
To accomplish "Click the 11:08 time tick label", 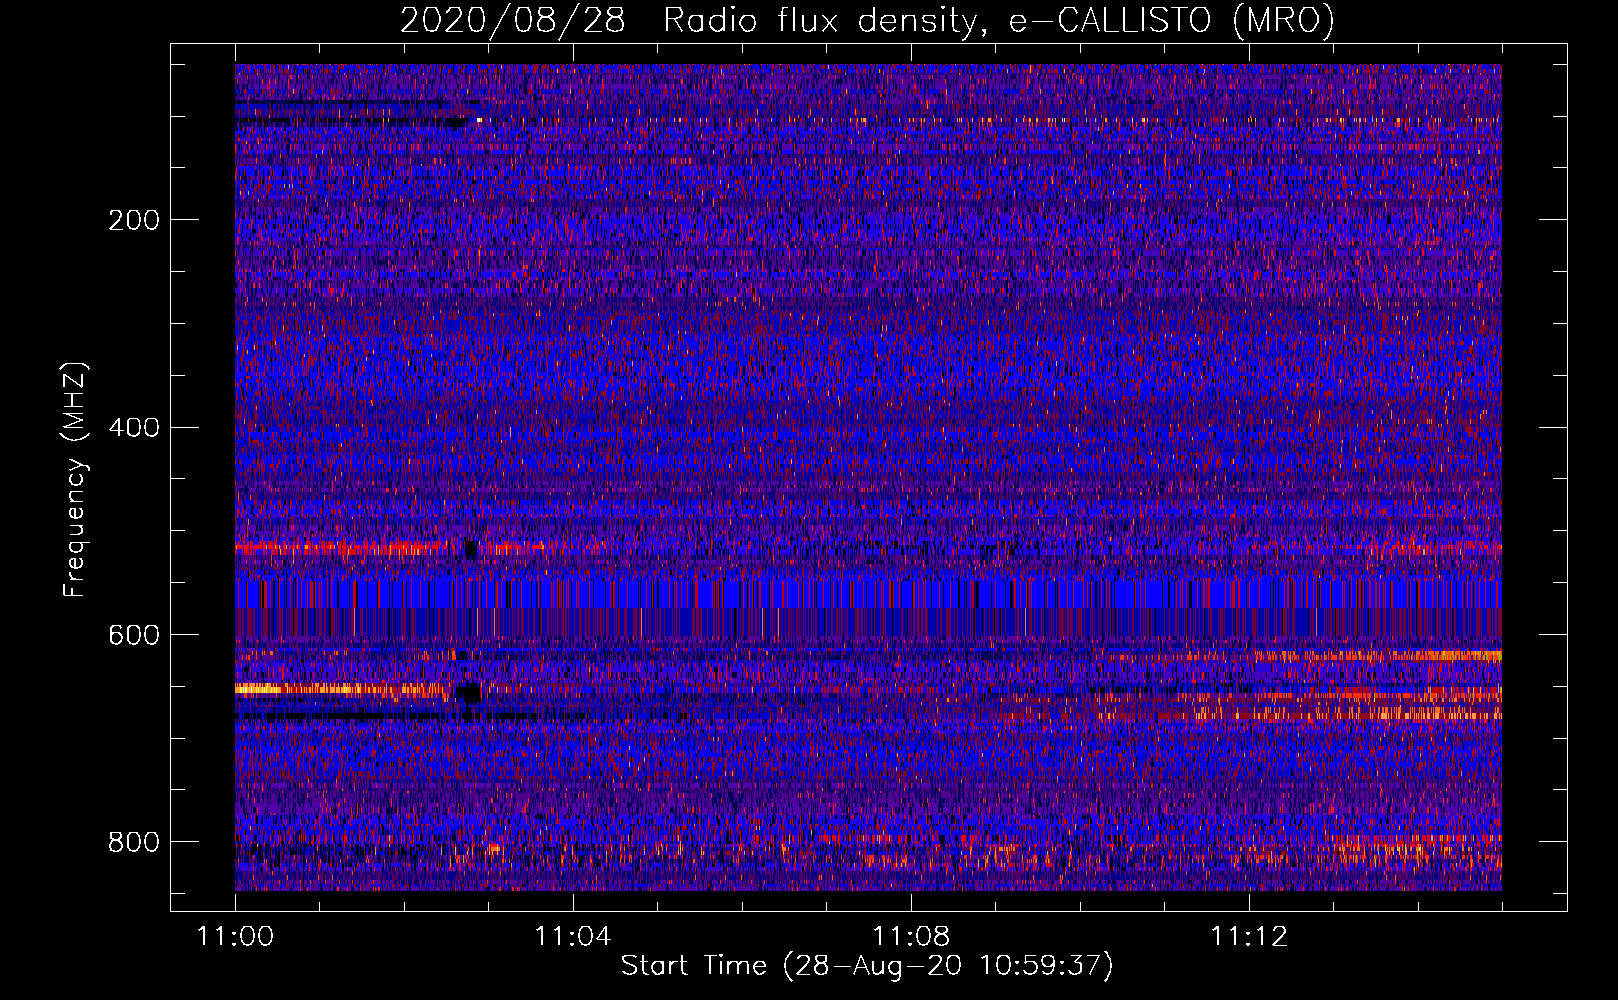I will pos(910,937).
